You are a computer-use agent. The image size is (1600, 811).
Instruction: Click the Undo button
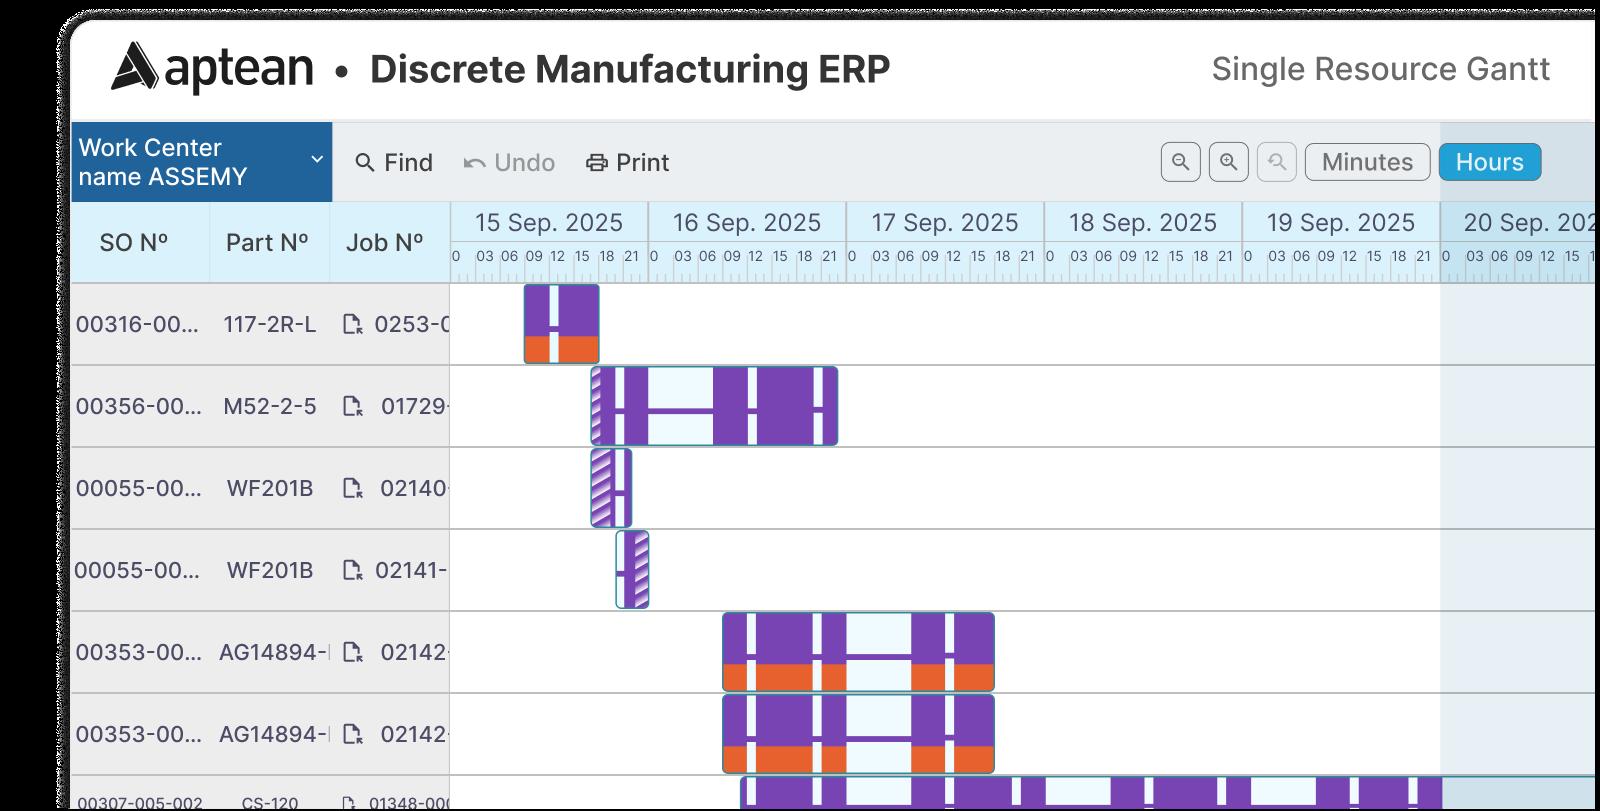tap(510, 163)
